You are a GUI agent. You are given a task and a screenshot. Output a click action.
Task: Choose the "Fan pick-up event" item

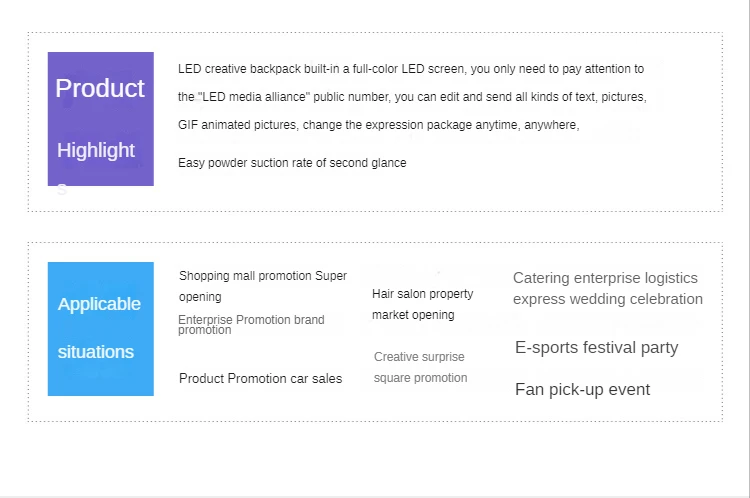(x=582, y=390)
